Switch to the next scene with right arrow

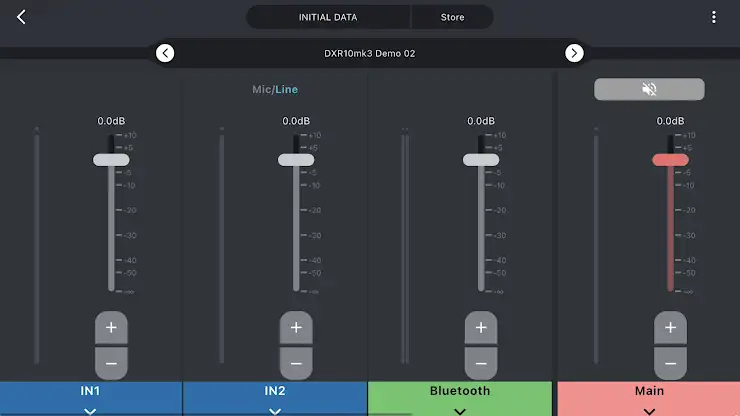click(x=574, y=53)
